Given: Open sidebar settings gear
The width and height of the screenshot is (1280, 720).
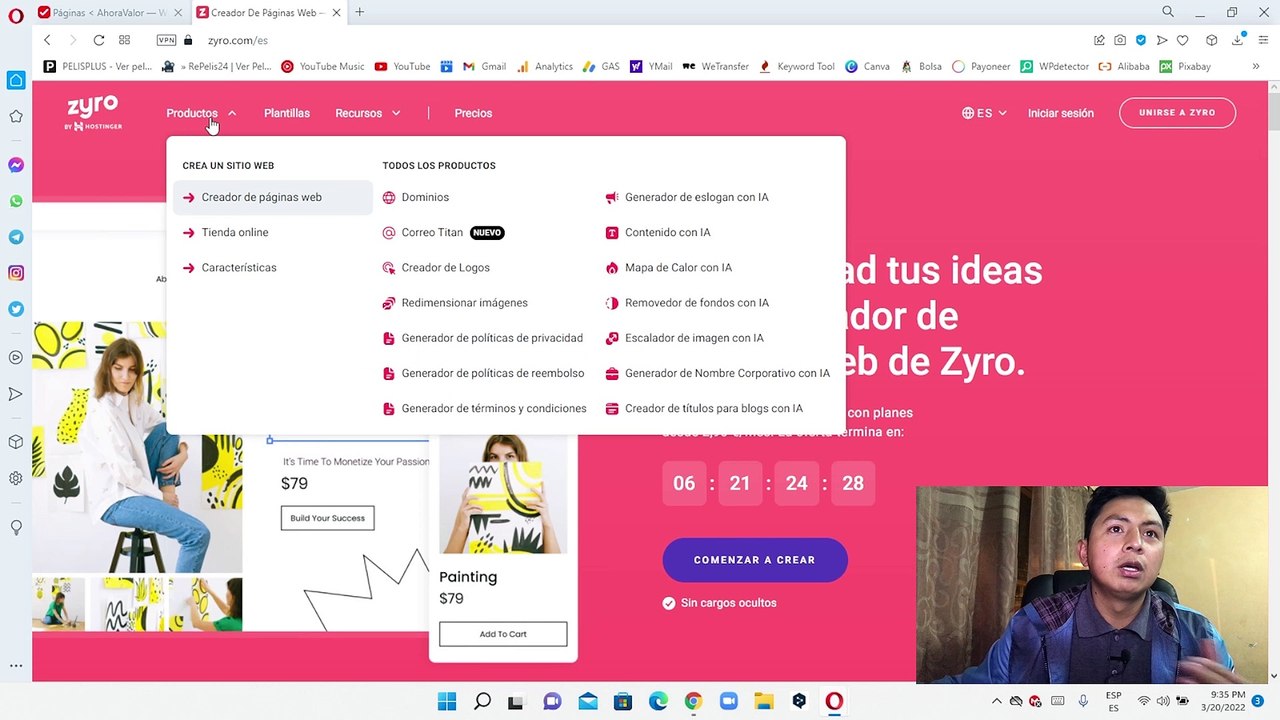Looking at the screenshot, I should 16,478.
